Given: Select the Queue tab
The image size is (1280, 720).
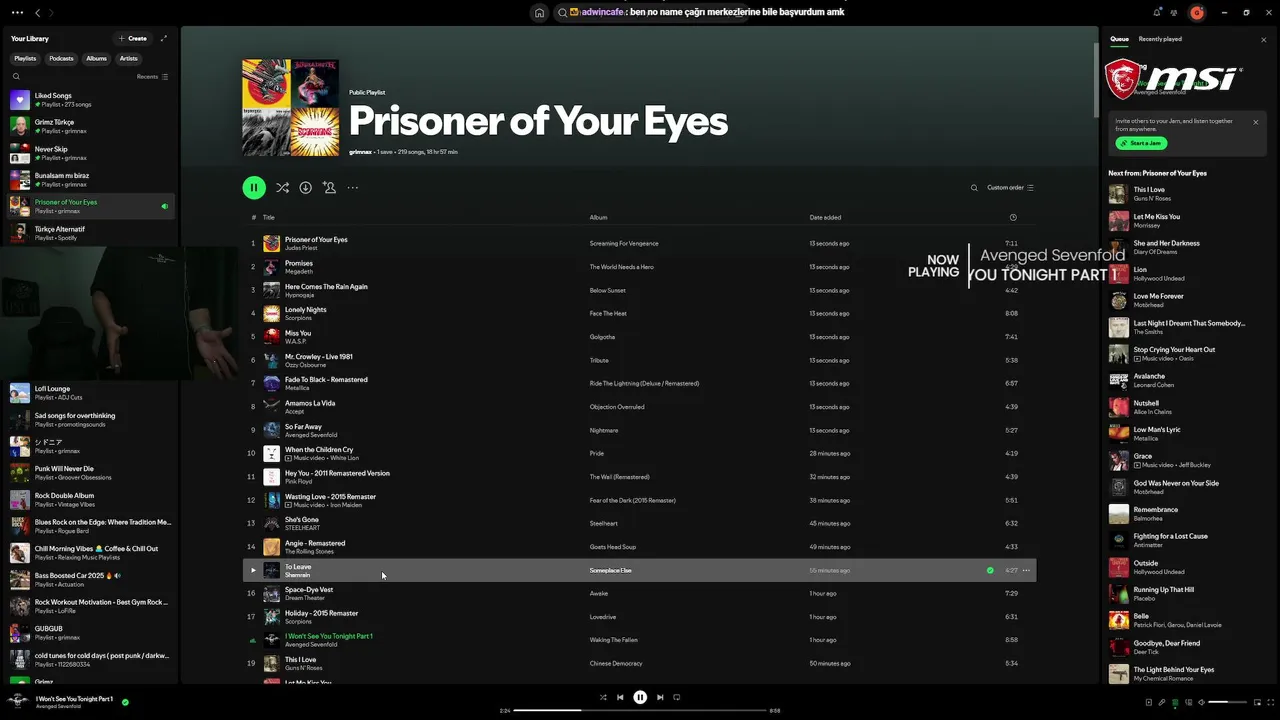Looking at the screenshot, I should click(x=1119, y=39).
